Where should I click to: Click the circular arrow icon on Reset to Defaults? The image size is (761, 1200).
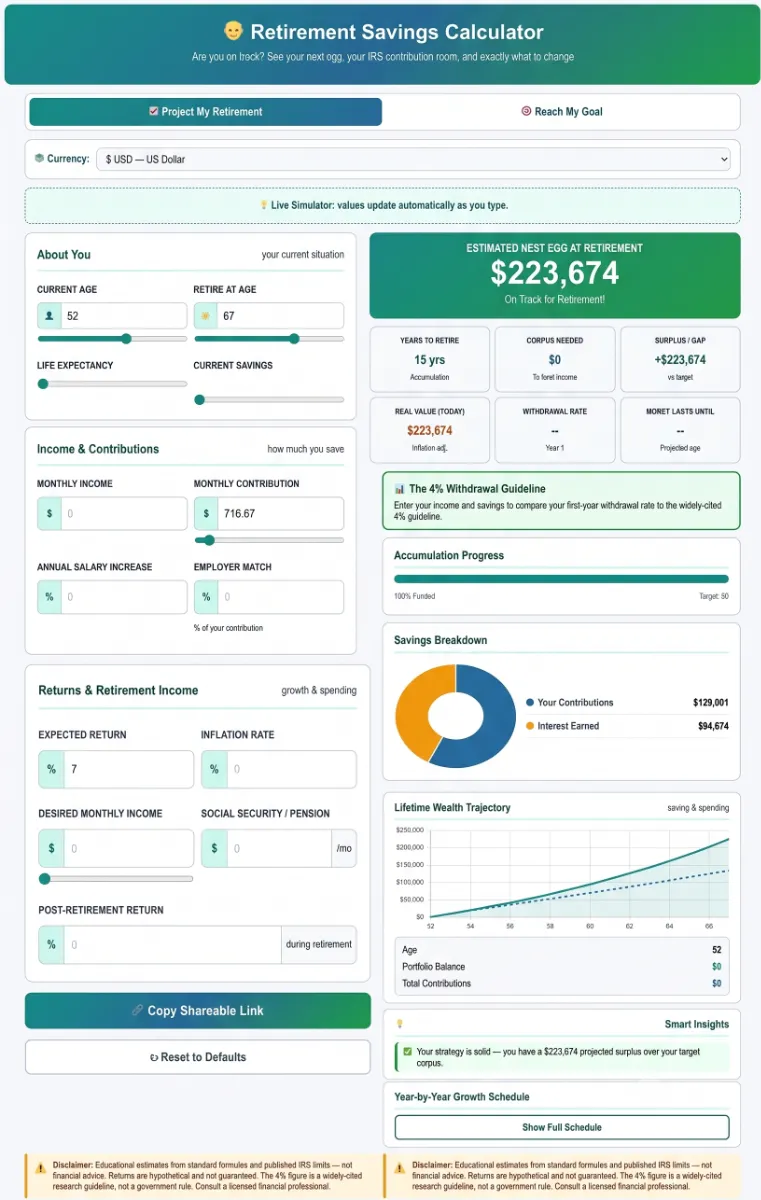click(x=153, y=1057)
